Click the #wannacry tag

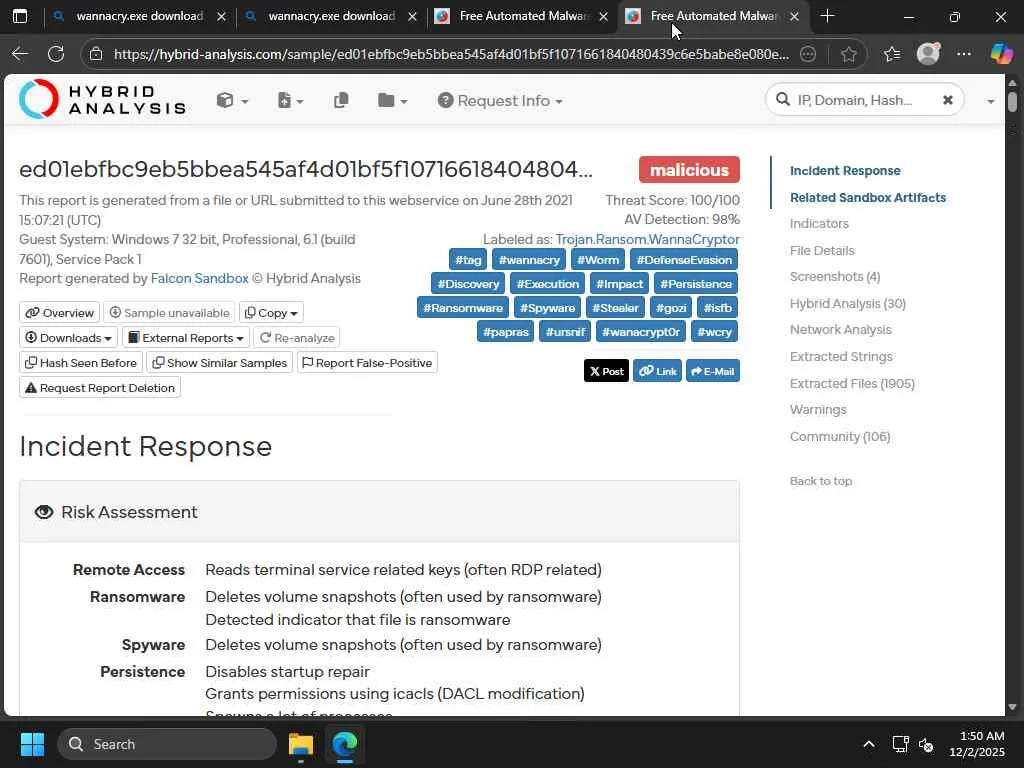point(529,260)
